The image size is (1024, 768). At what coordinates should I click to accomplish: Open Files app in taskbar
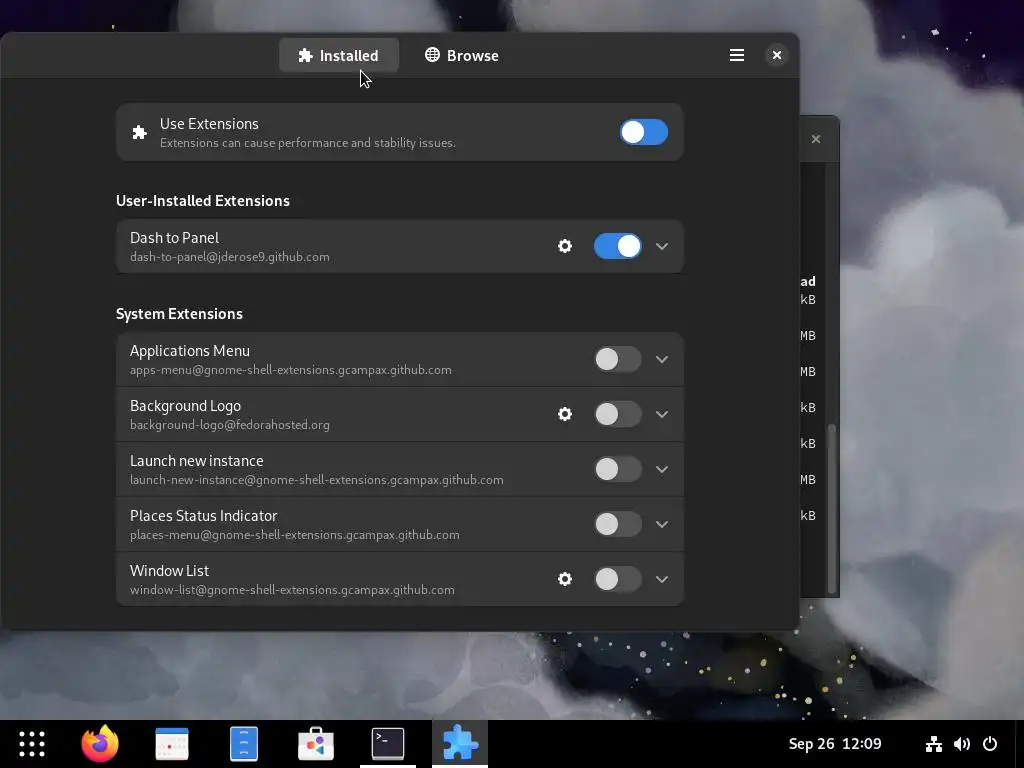[x=244, y=744]
